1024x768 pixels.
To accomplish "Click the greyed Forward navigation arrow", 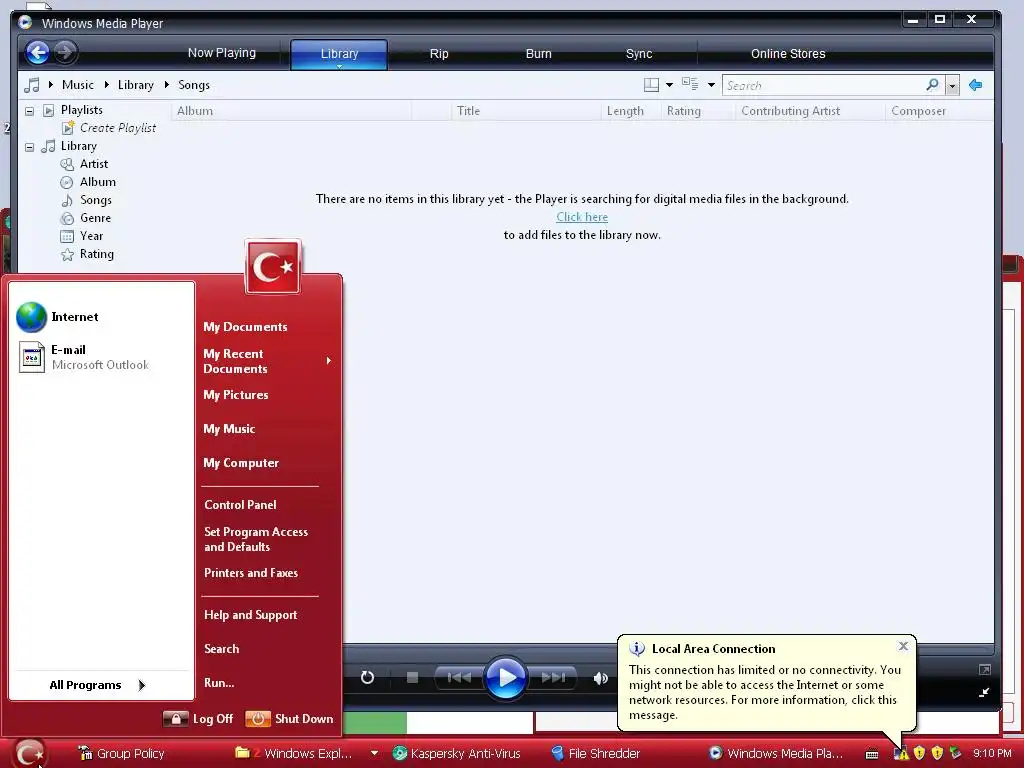I will 65,52.
